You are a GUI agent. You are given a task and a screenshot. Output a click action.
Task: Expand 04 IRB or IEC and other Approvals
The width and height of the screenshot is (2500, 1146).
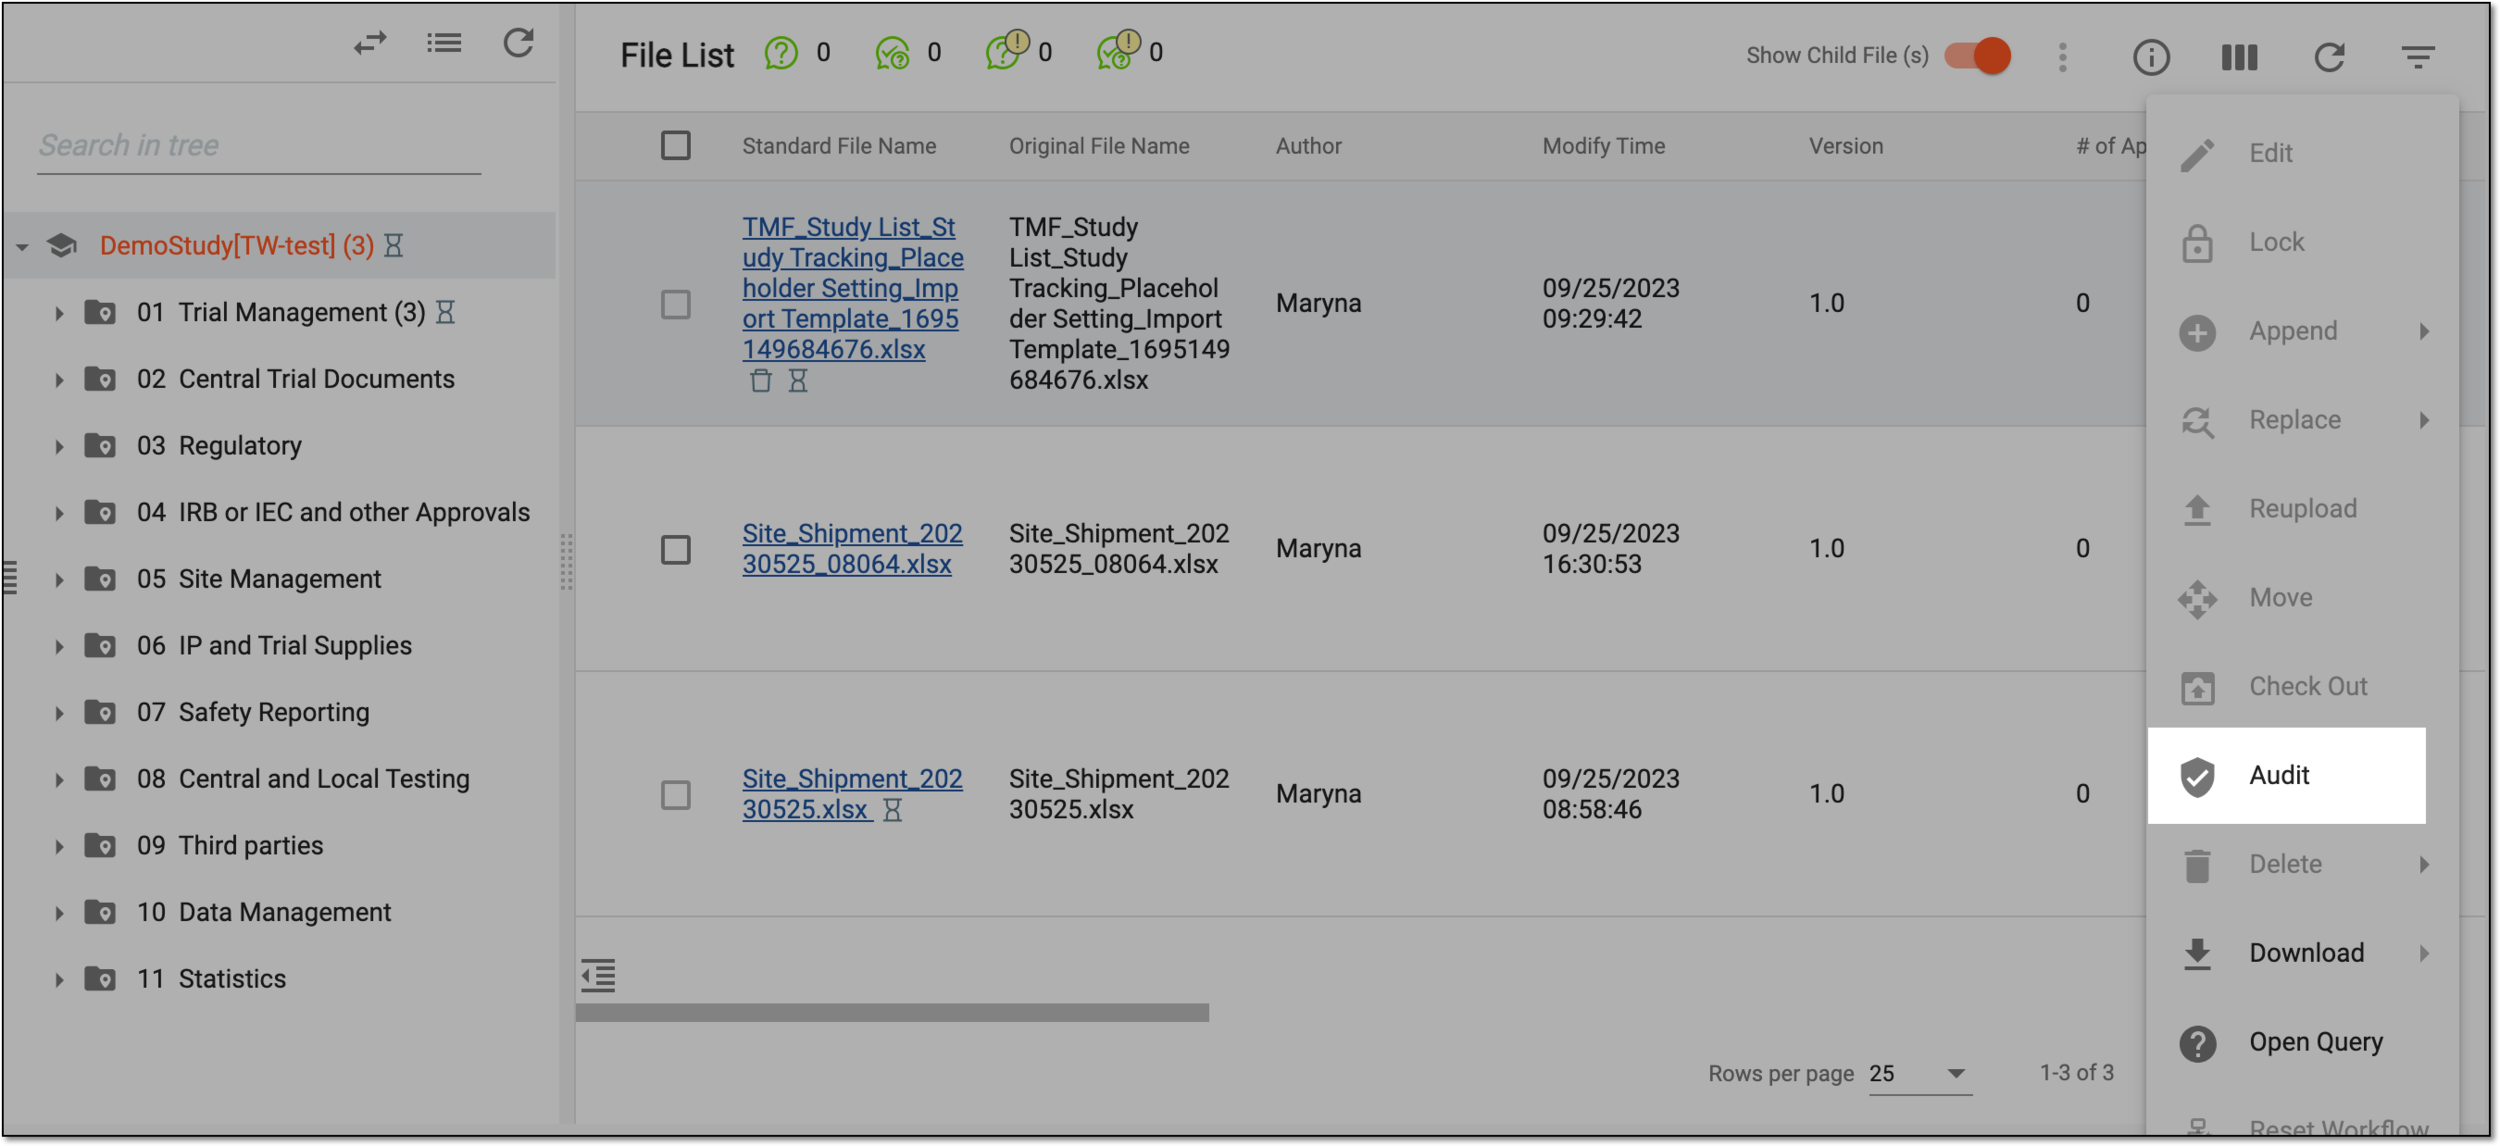59,513
